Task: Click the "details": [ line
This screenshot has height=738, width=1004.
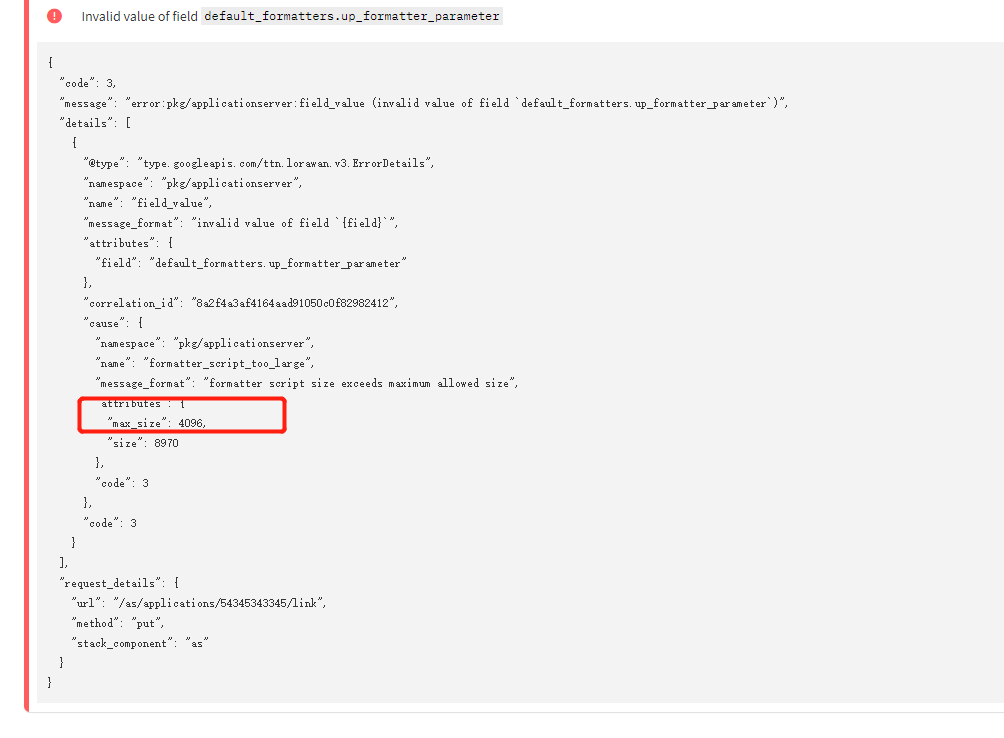Action: pyautogui.click(x=95, y=123)
